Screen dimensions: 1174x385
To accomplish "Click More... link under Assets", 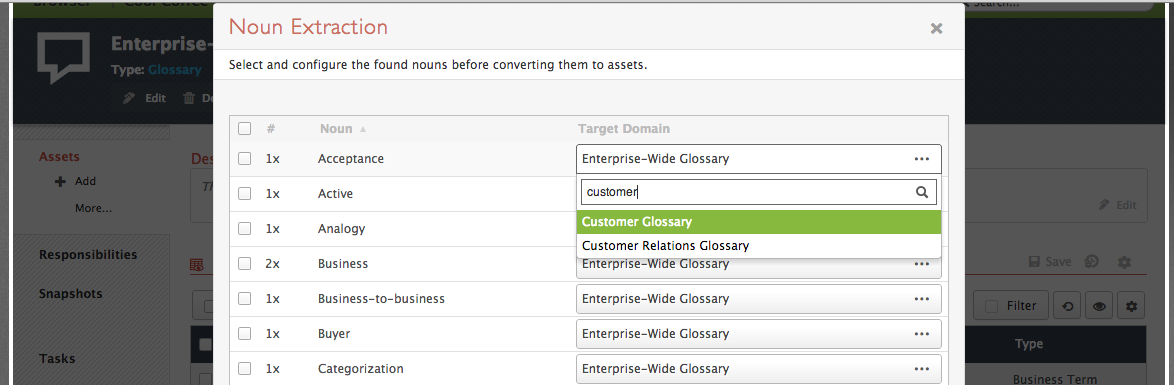I will tap(94, 208).
